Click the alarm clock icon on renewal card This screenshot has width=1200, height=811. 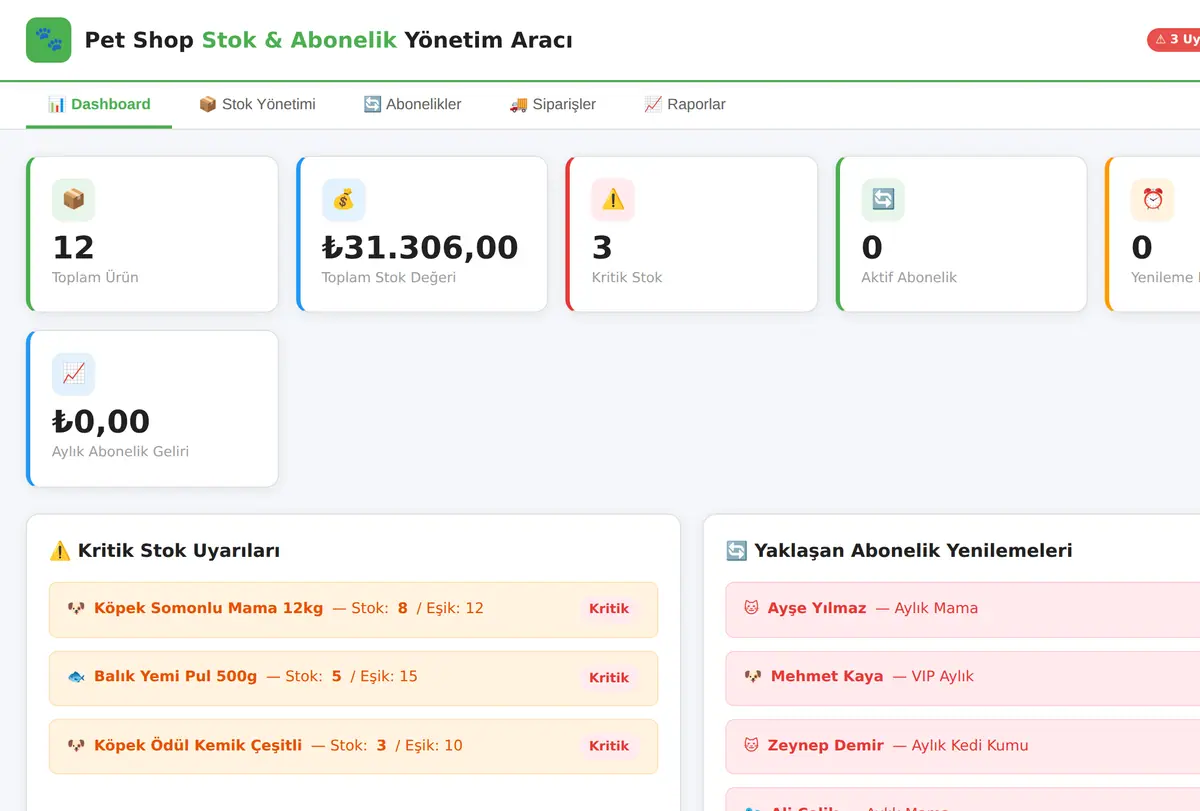coord(1152,200)
